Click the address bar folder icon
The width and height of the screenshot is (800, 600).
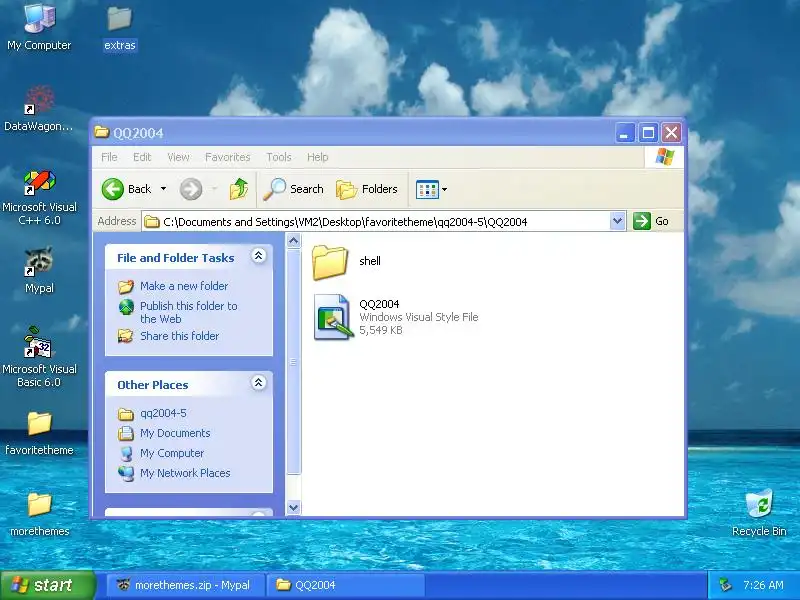[152, 221]
